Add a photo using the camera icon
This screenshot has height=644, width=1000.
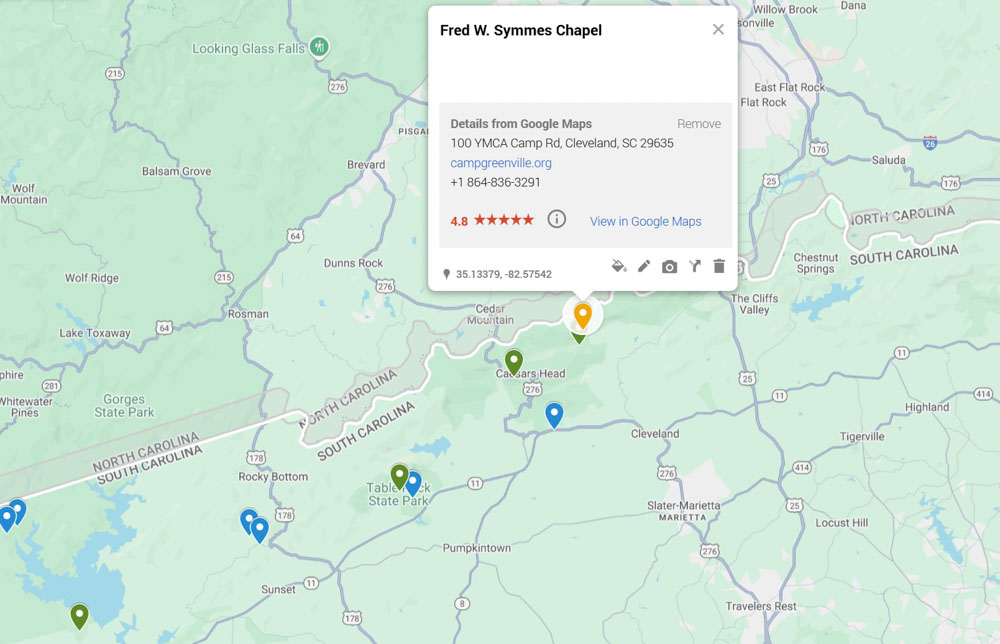(x=669, y=266)
